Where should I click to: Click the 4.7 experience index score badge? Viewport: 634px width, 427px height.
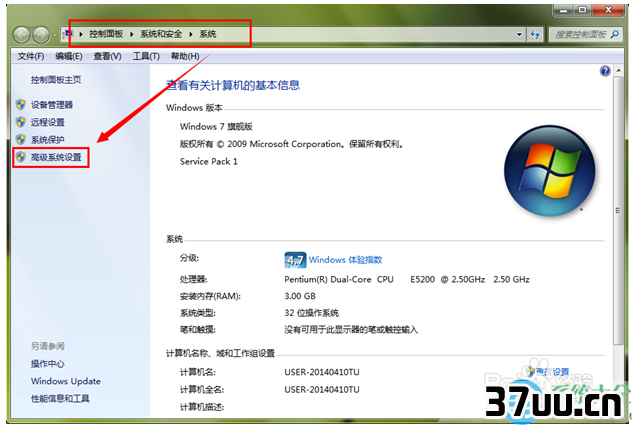click(295, 260)
